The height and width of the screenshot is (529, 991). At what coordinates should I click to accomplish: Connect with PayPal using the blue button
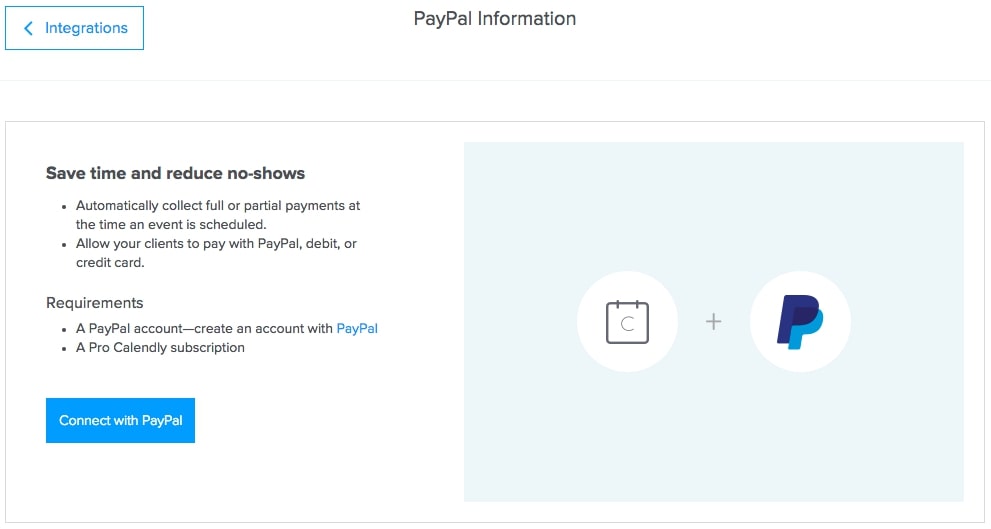120,420
